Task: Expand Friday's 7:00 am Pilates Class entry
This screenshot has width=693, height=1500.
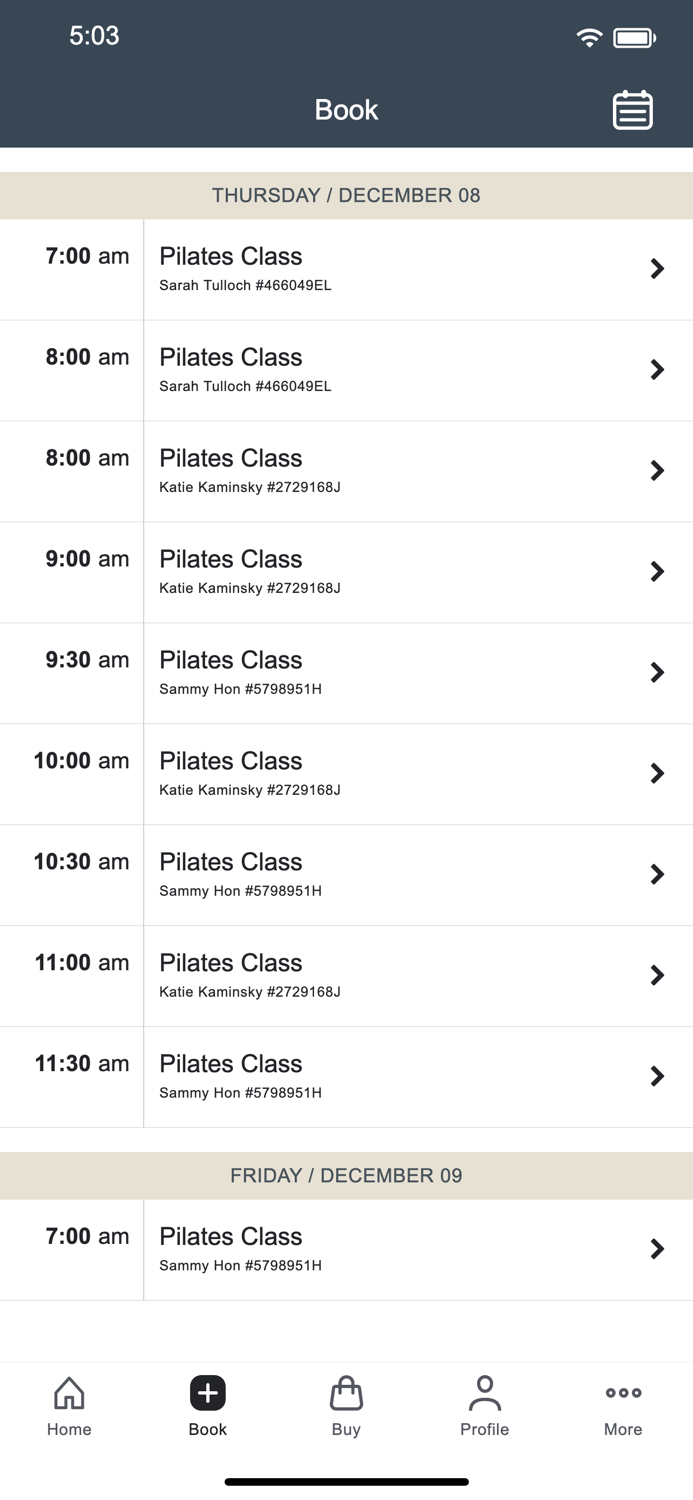Action: click(346, 1249)
